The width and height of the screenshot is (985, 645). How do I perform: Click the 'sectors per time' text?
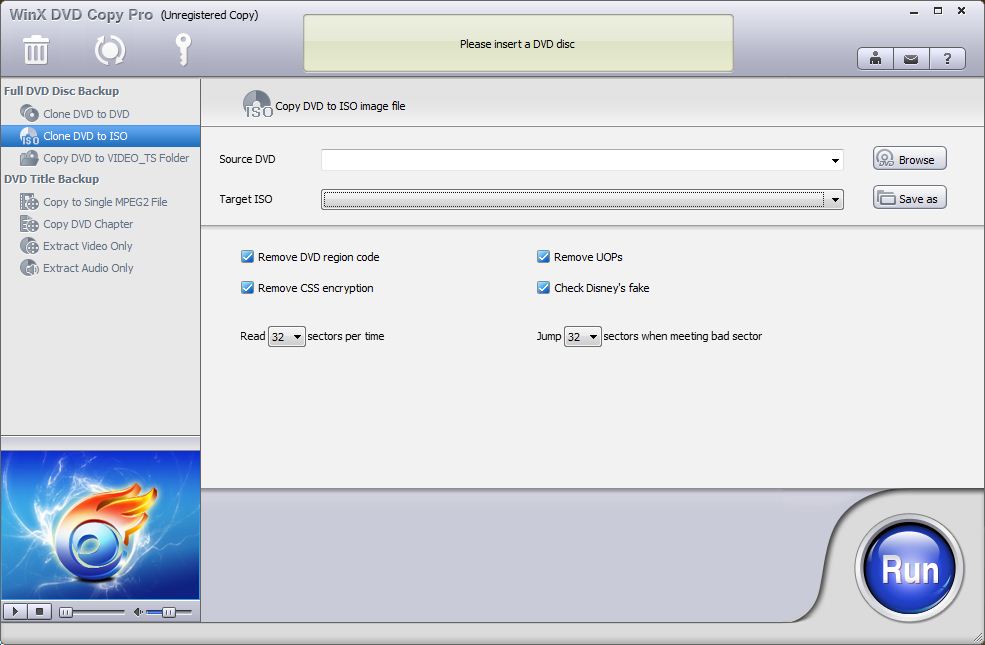(x=346, y=336)
